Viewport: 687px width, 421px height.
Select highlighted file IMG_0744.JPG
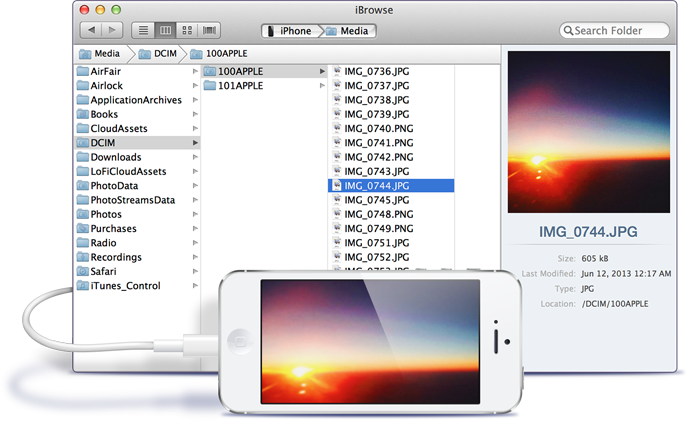[391, 186]
